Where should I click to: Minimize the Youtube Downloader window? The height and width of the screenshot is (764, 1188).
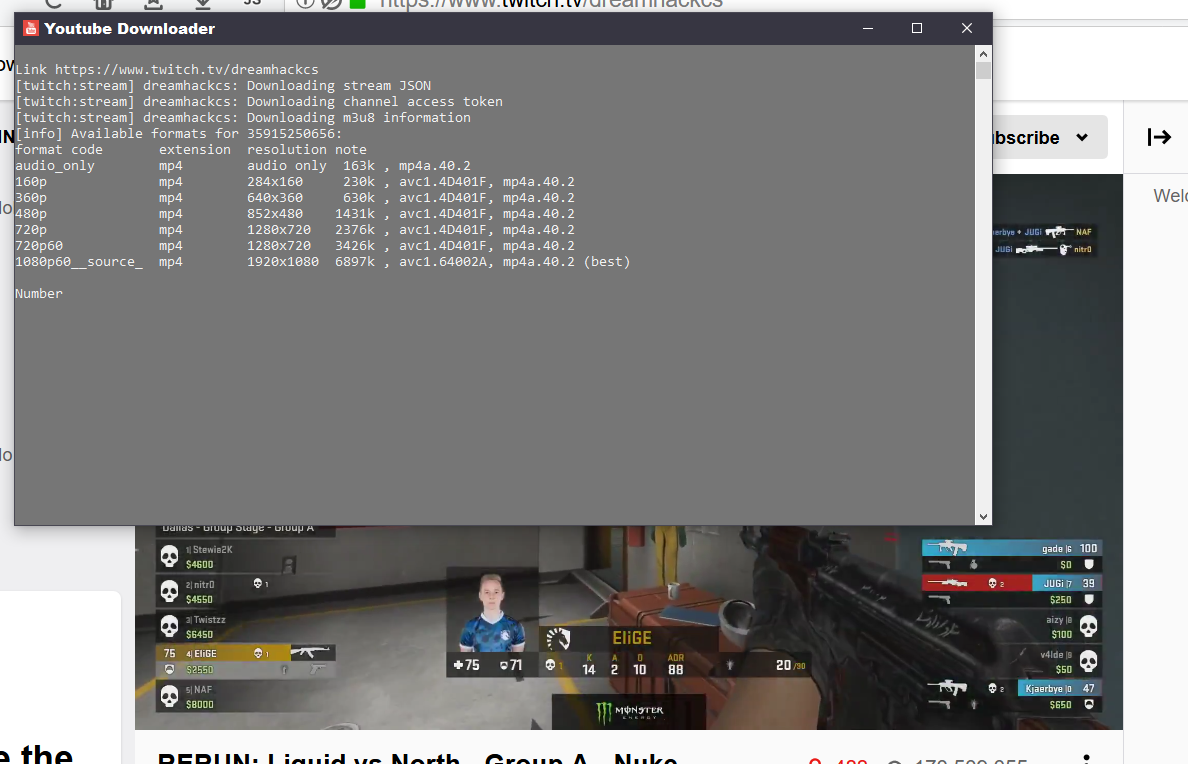tap(868, 29)
